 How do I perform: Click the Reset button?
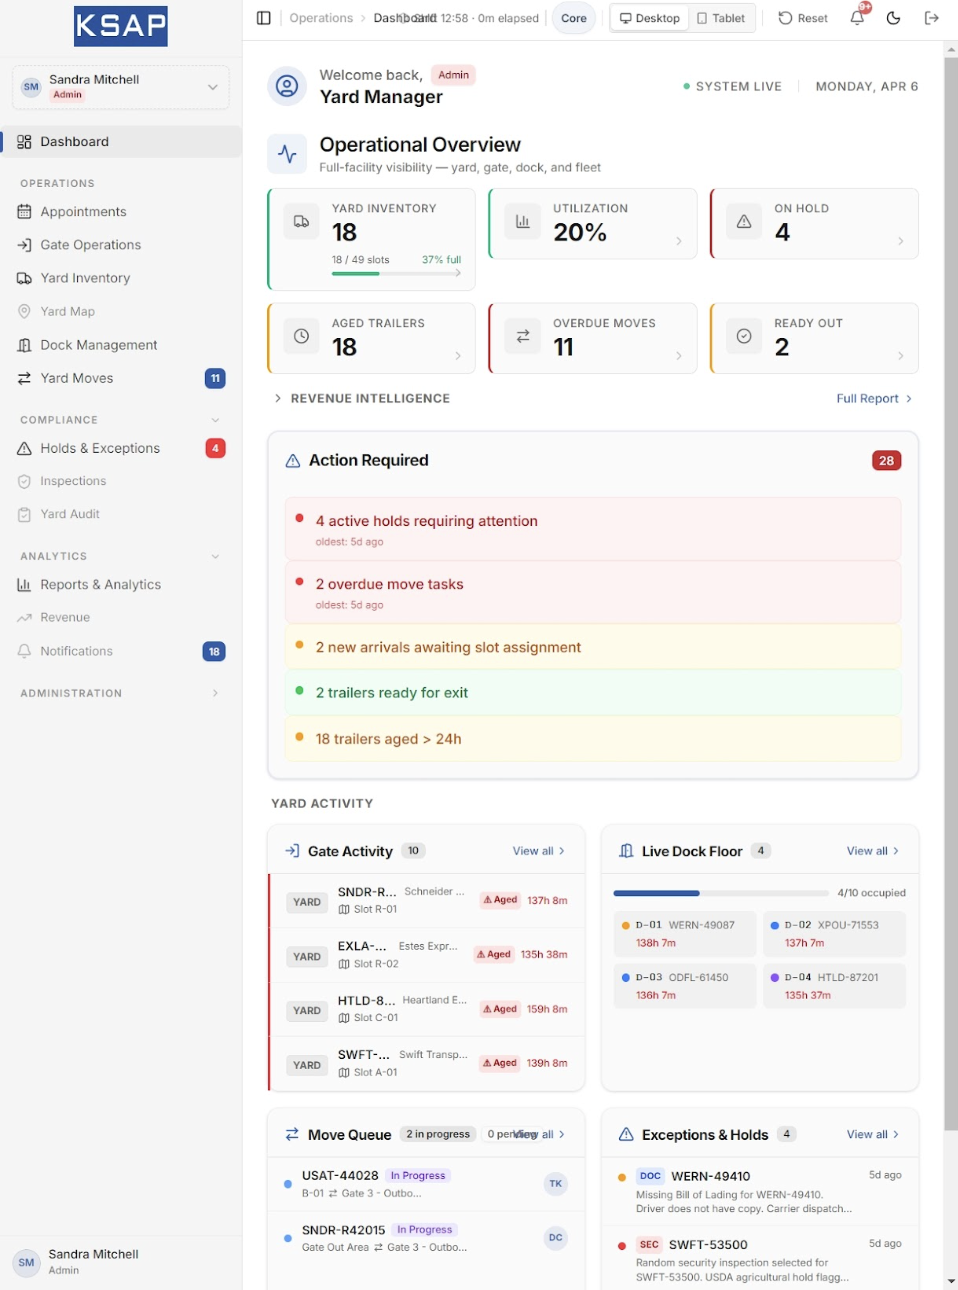(x=803, y=18)
